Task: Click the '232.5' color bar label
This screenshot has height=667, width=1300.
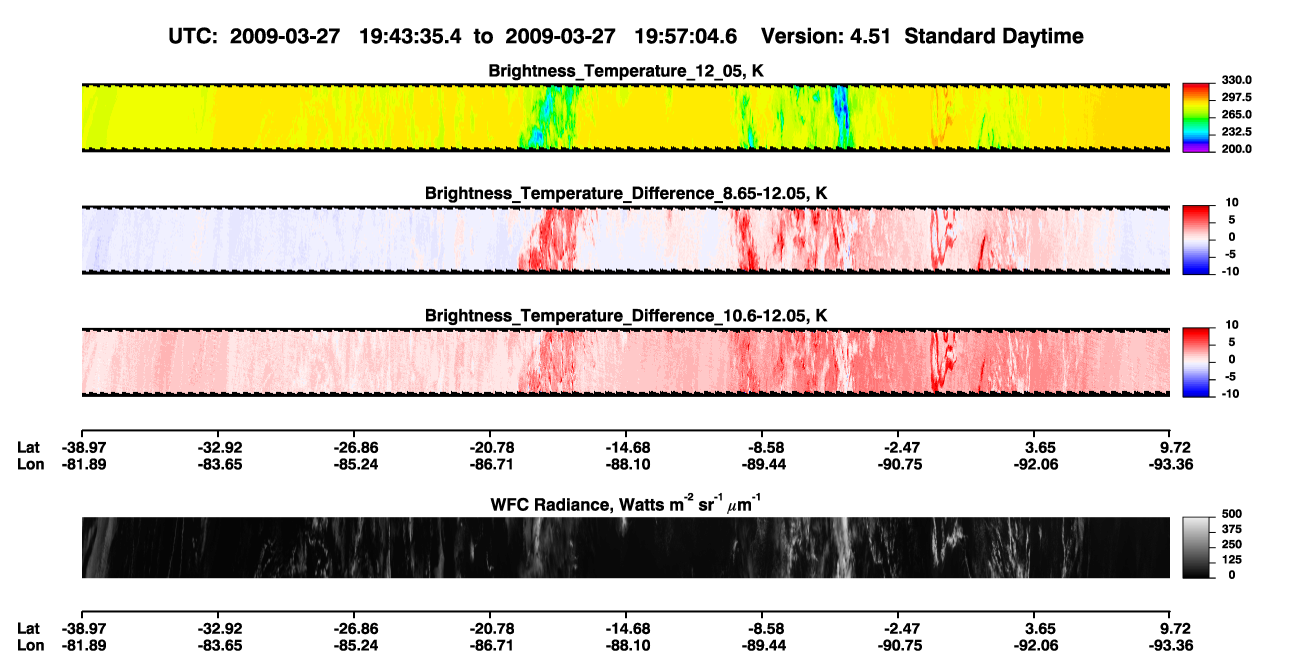Action: click(1236, 132)
